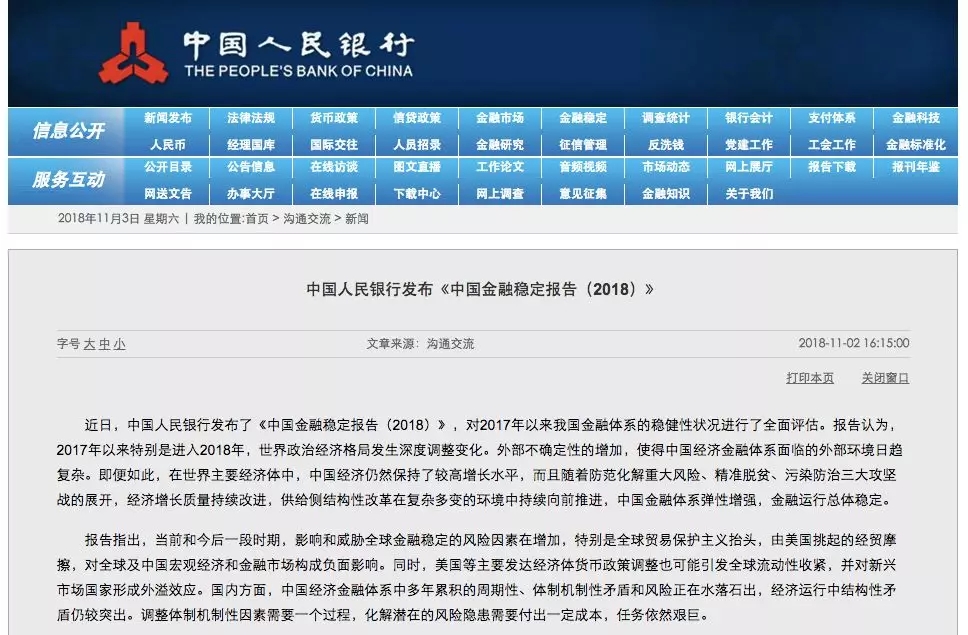This screenshot has height=635, width=968.
Task: Open 公告信息 in service menu
Action: pyautogui.click(x=251, y=167)
